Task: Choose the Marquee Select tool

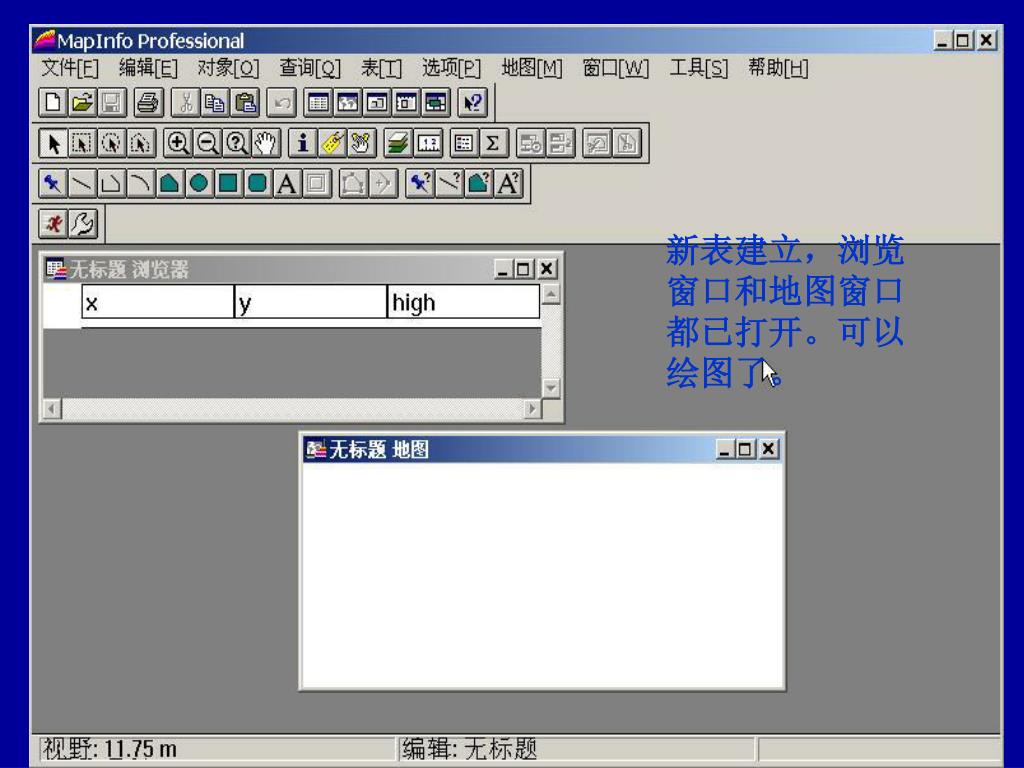Action: (x=82, y=143)
